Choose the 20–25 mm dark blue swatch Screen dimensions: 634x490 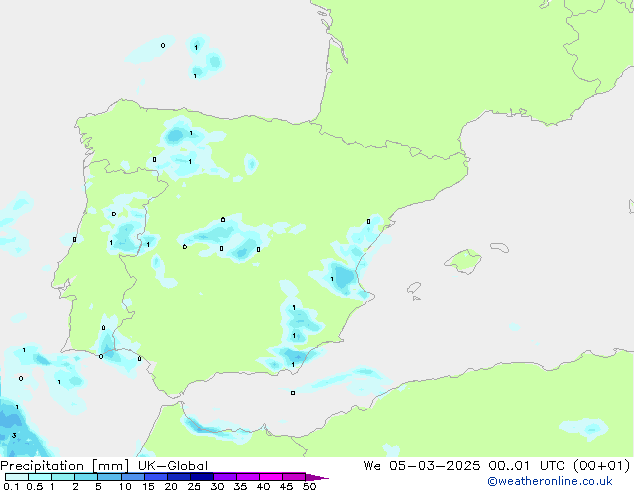tap(178, 477)
